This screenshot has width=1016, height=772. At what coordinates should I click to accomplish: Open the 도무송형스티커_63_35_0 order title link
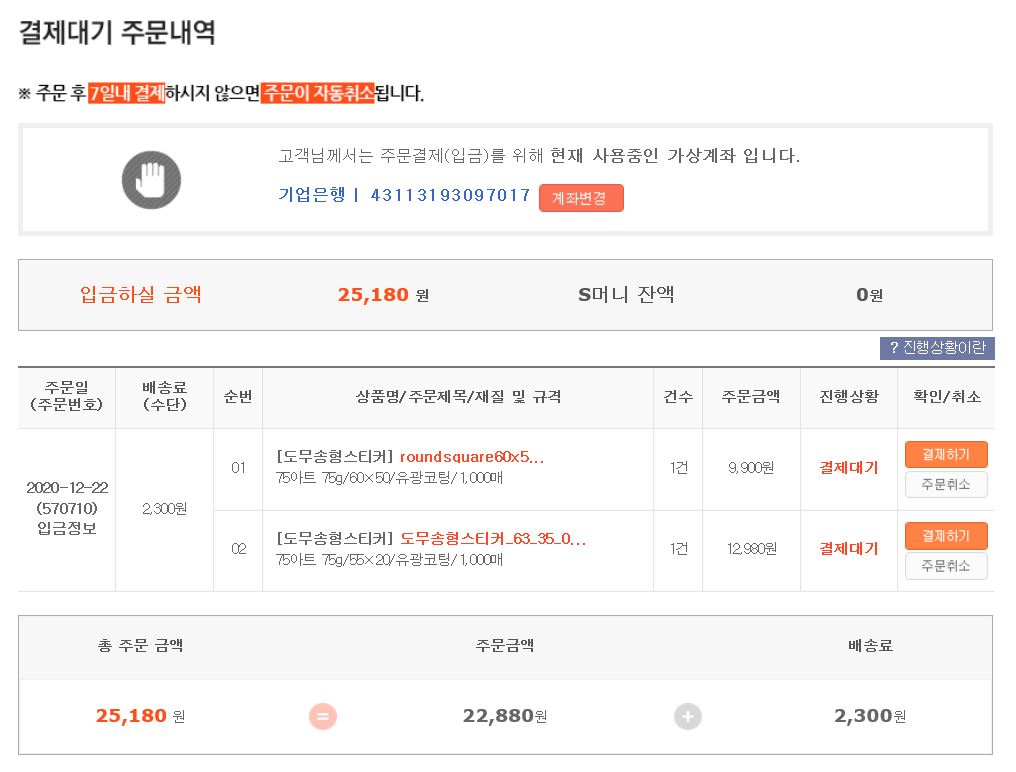tap(493, 539)
